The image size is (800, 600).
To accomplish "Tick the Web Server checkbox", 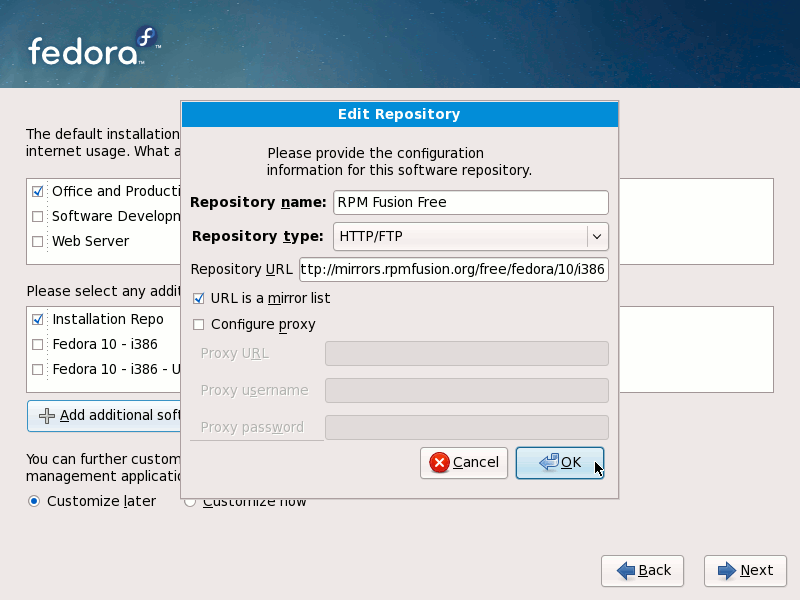I will tap(37, 241).
